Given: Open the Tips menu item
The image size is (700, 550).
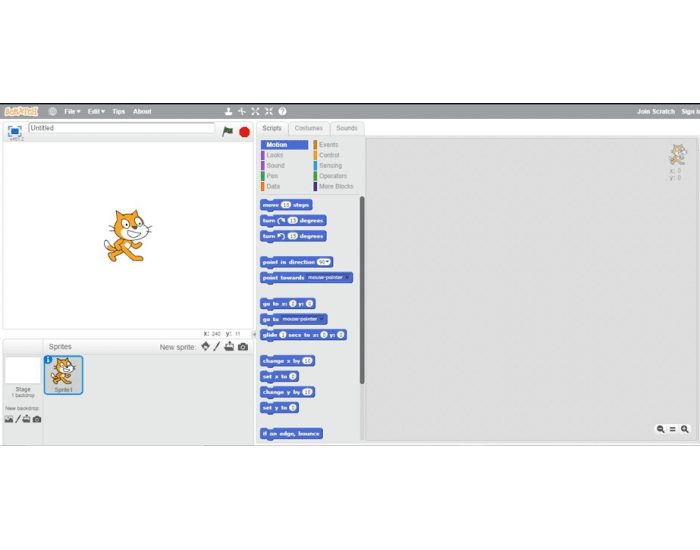Looking at the screenshot, I should pyautogui.click(x=119, y=111).
